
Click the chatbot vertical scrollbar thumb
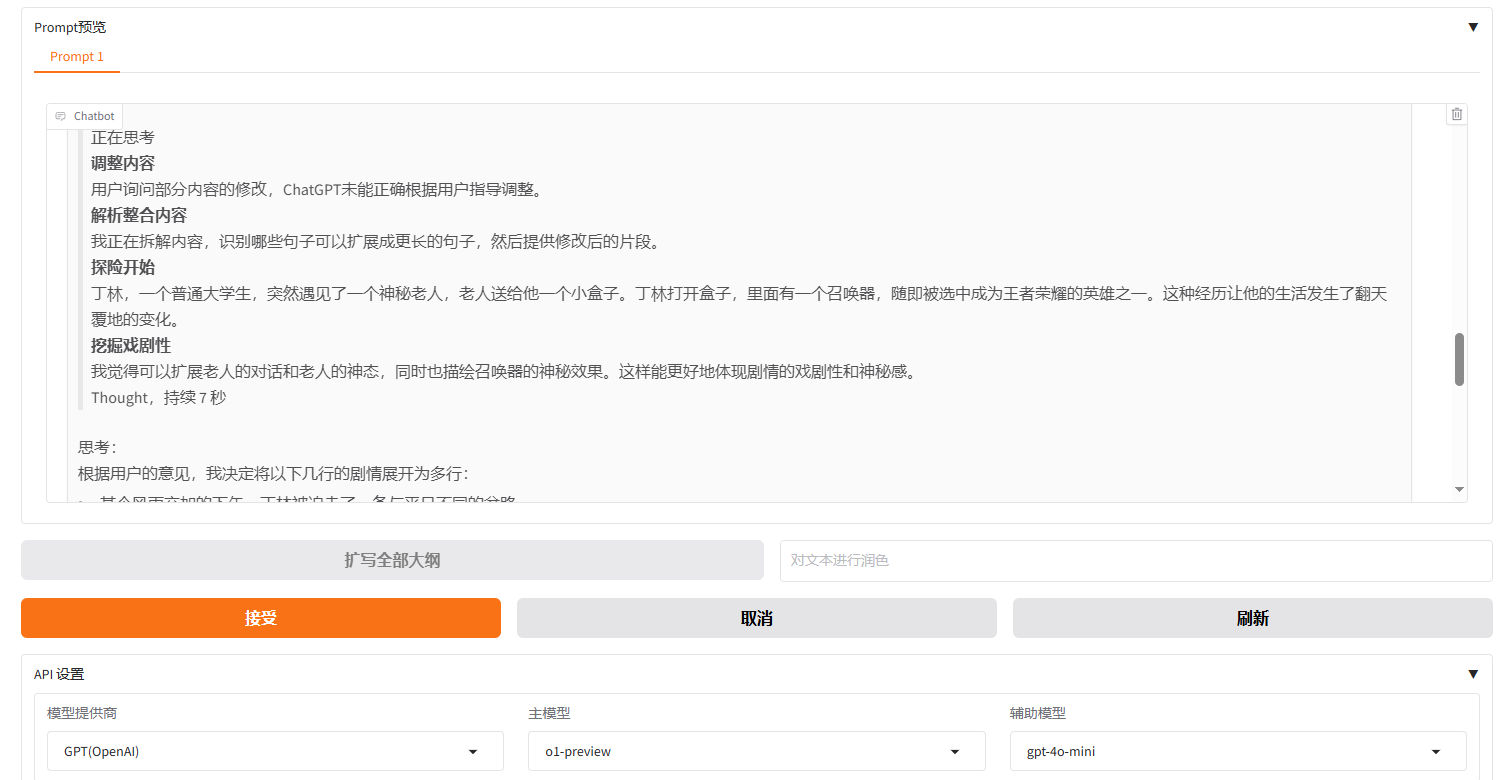[1459, 359]
